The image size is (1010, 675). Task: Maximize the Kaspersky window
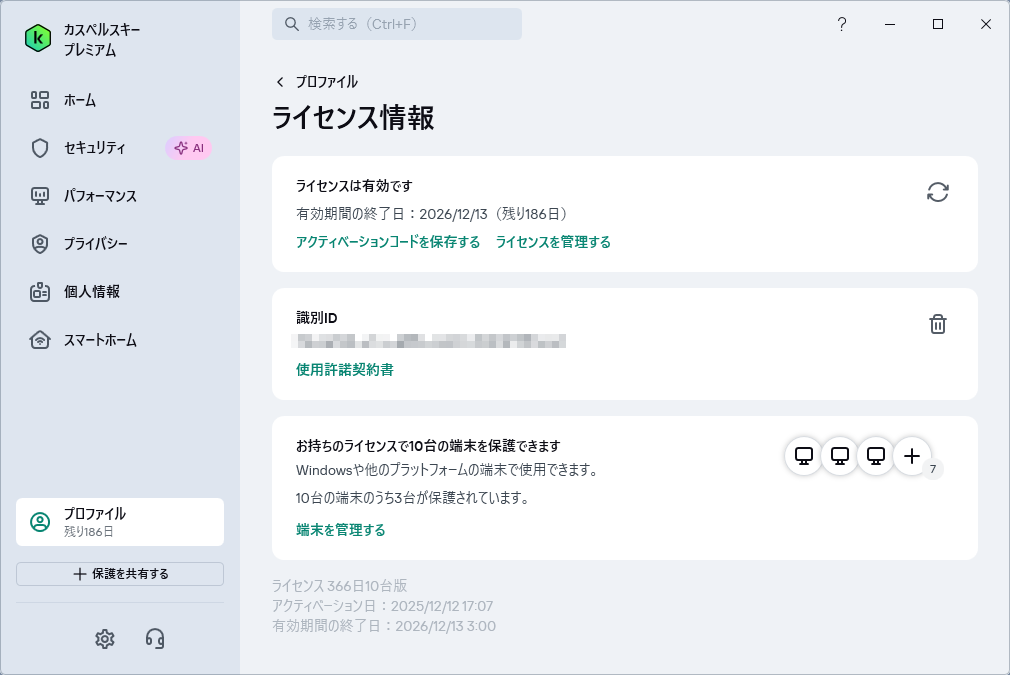tap(938, 24)
